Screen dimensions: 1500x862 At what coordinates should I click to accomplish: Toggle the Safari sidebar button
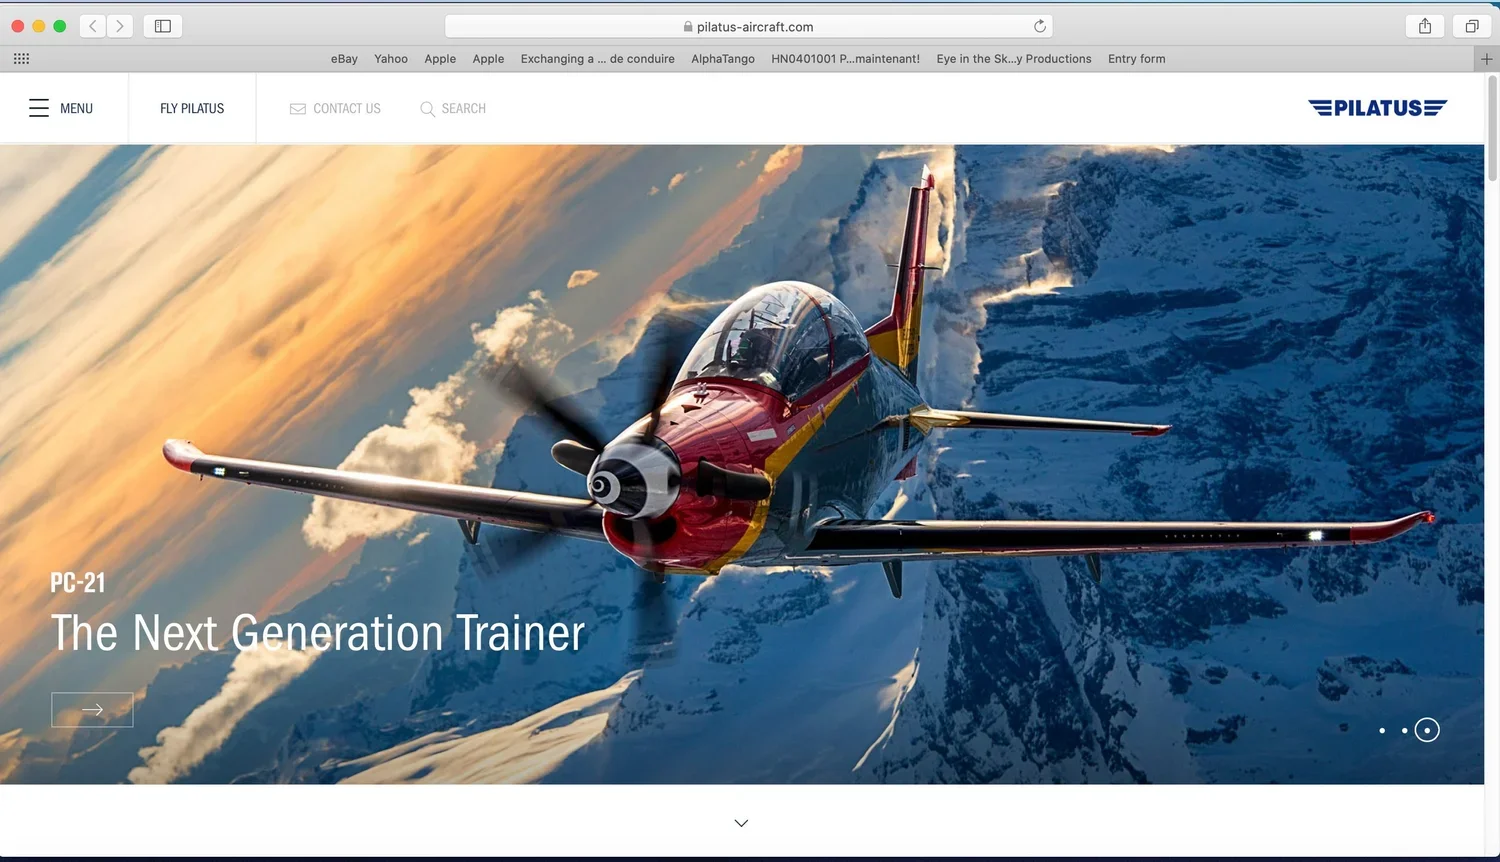[x=163, y=26]
